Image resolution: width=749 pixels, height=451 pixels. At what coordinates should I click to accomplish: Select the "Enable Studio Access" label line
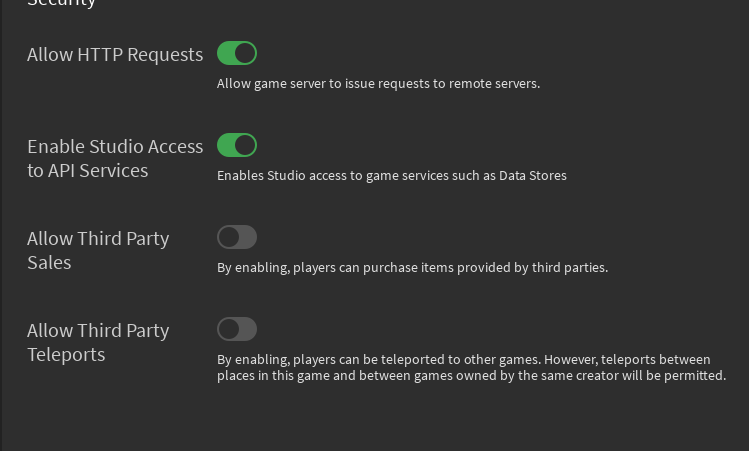[115, 147]
